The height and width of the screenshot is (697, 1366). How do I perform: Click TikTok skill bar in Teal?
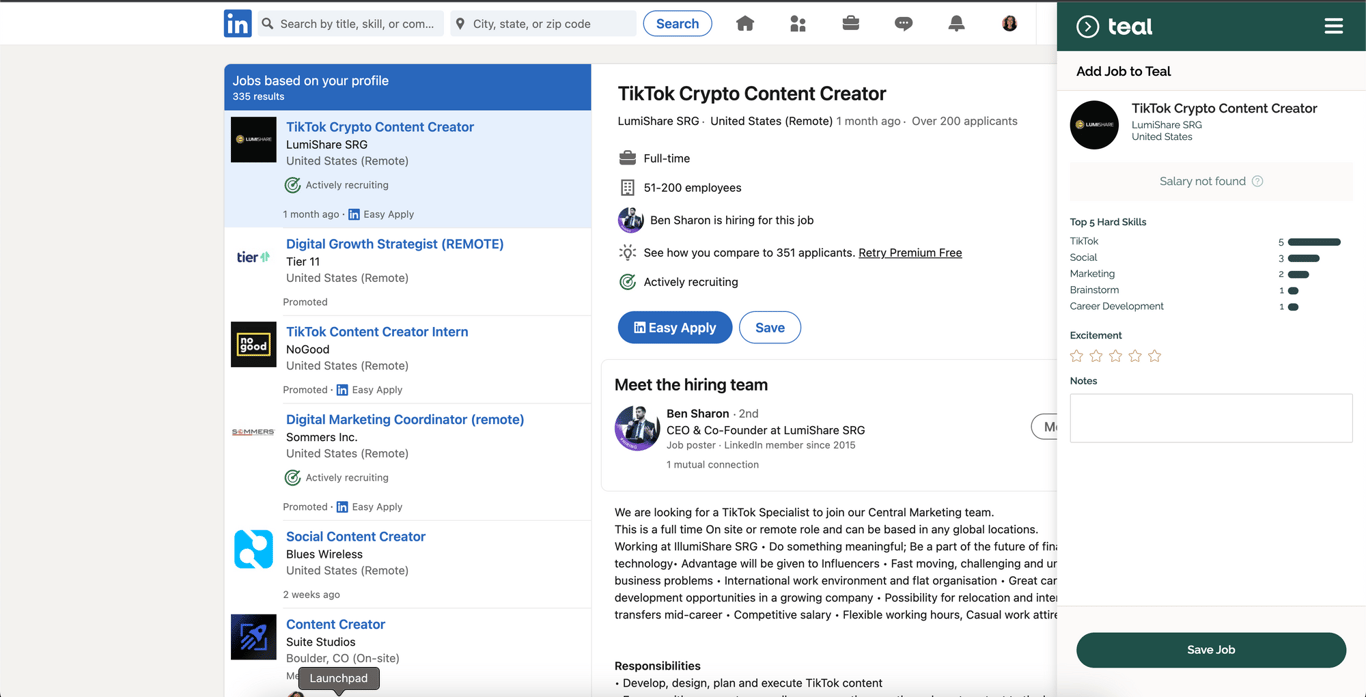[x=1314, y=242]
